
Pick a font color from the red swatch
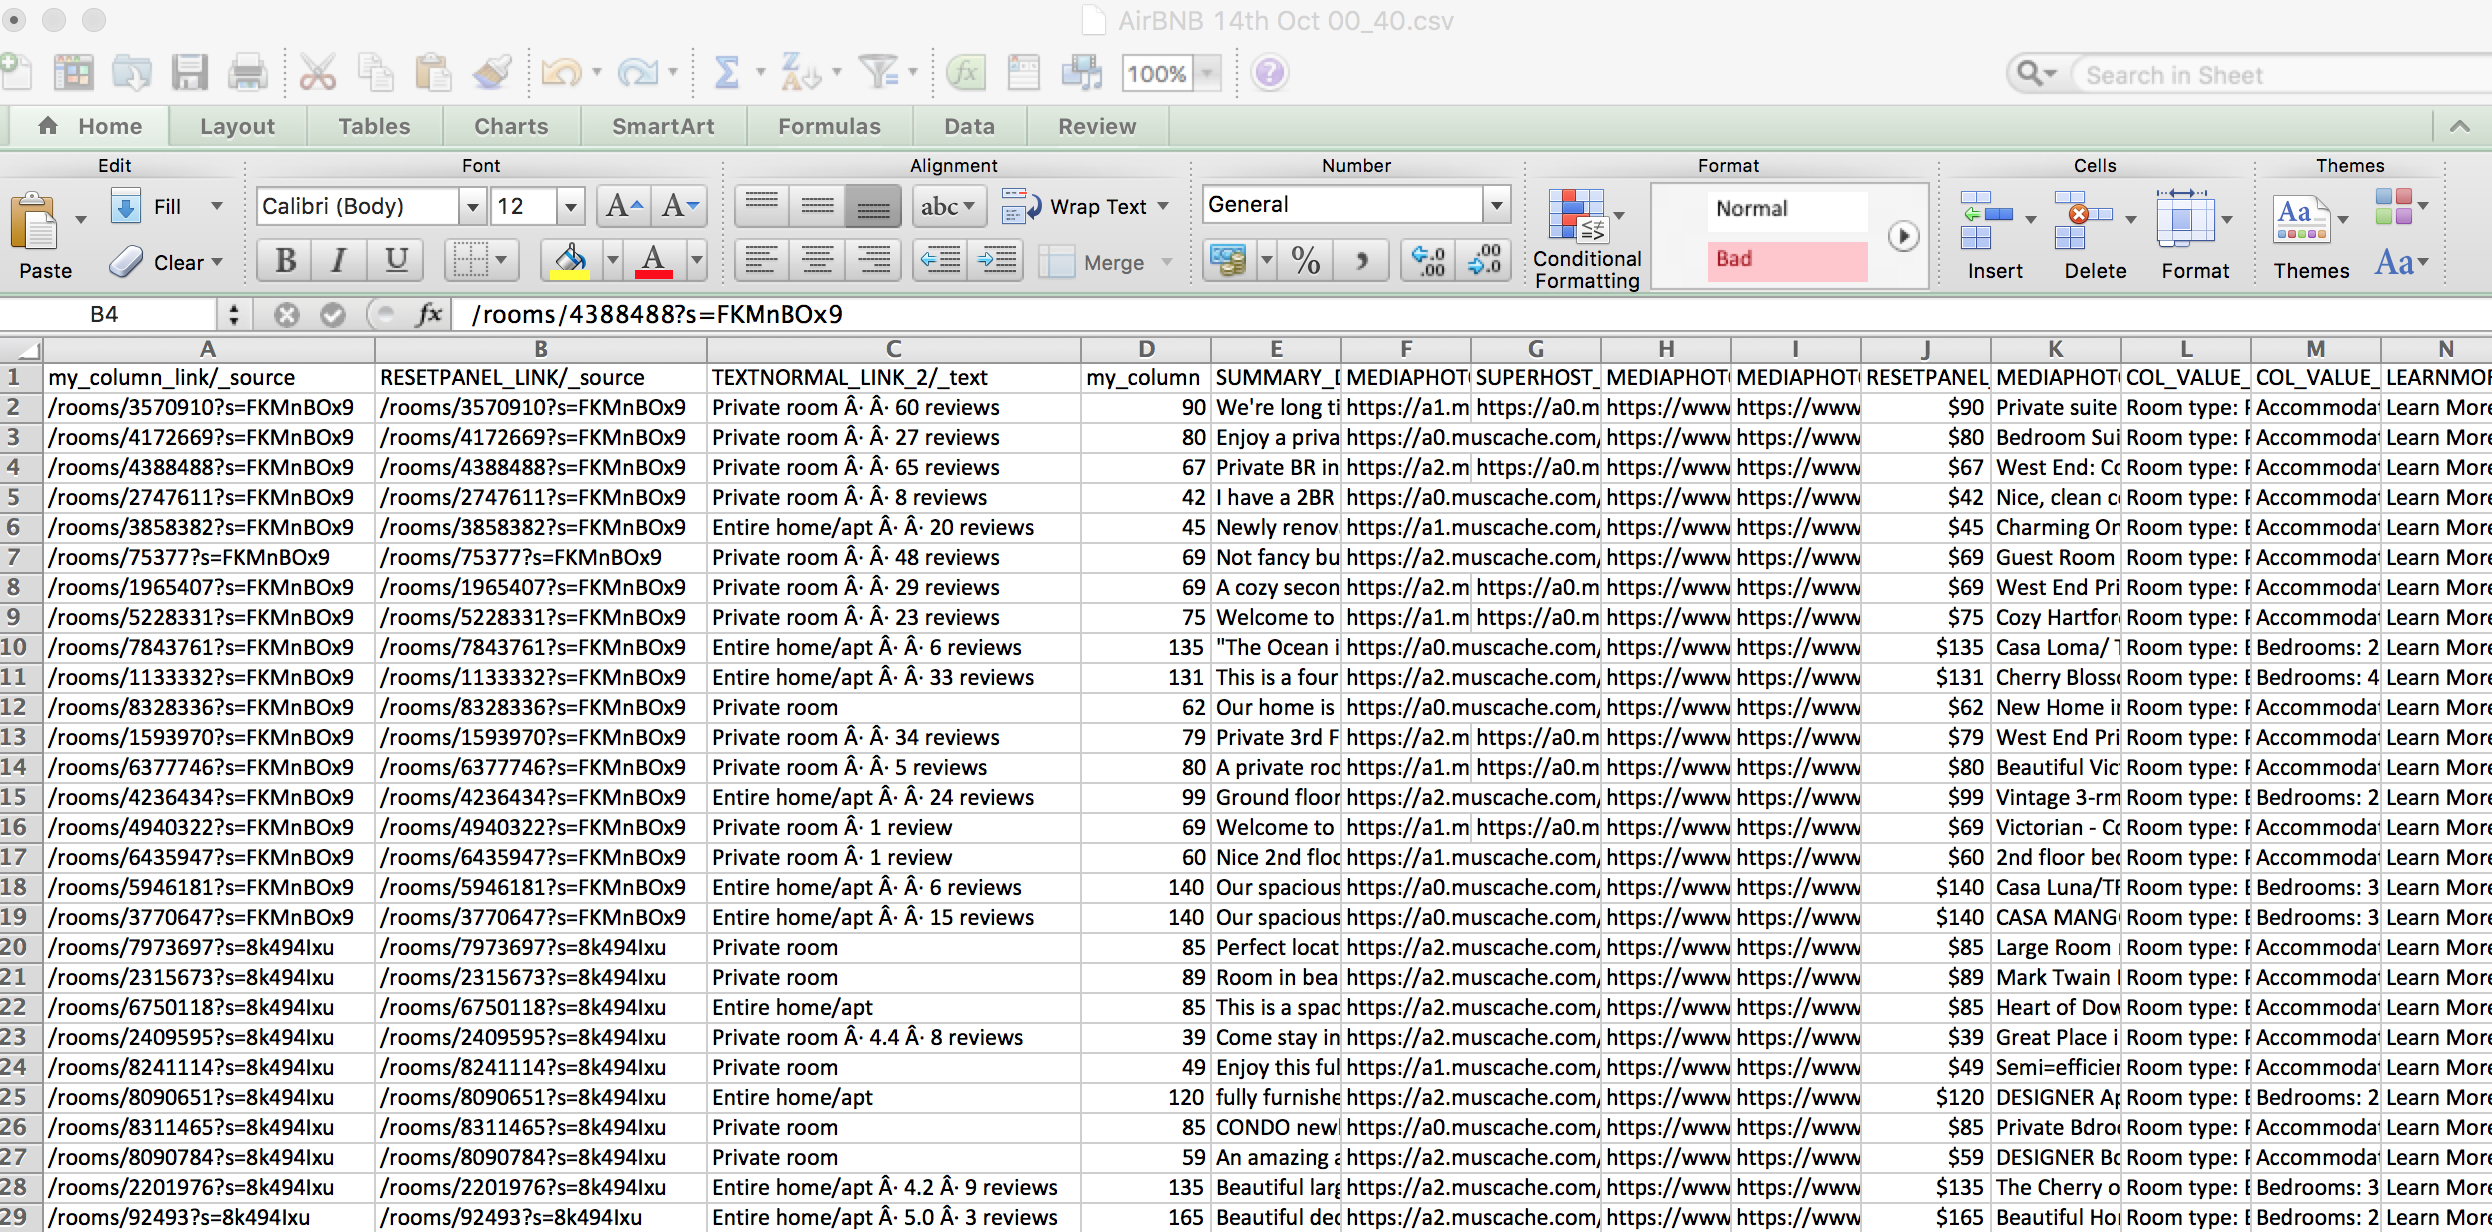tap(652, 262)
